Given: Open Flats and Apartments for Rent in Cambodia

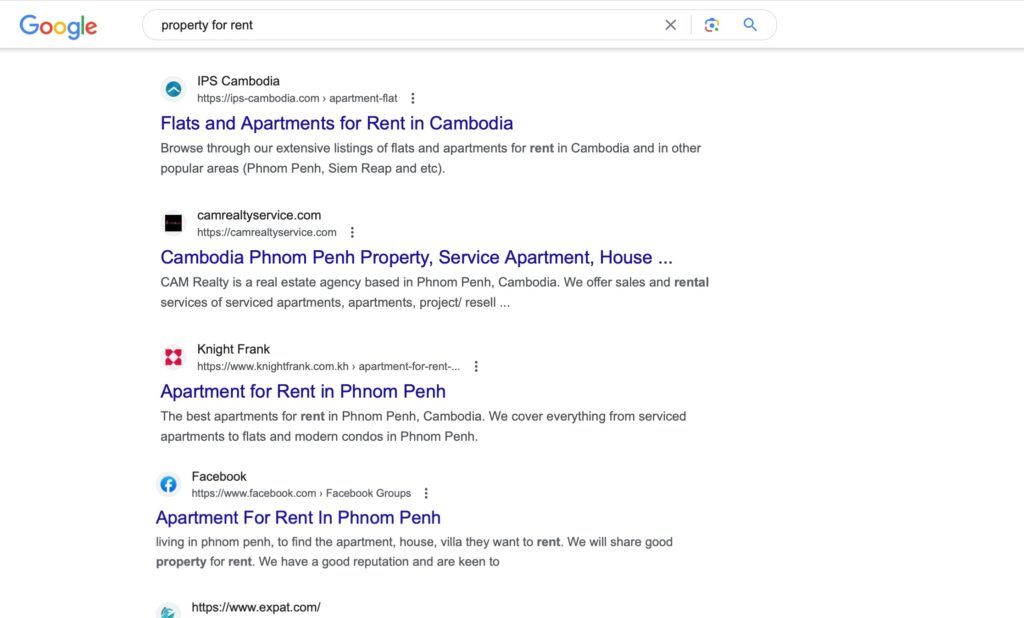Looking at the screenshot, I should click(x=336, y=123).
